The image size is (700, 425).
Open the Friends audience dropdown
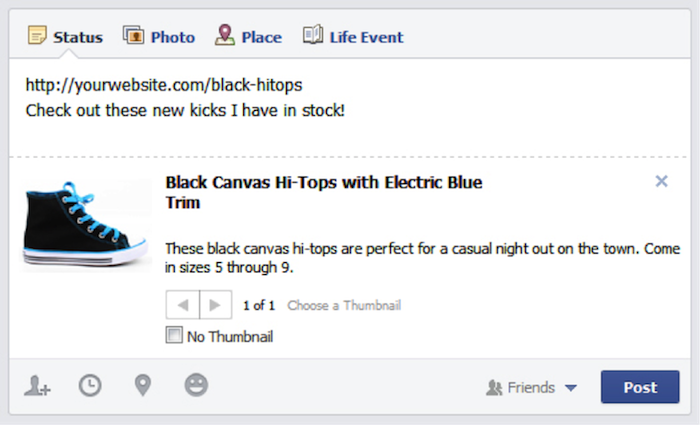pyautogui.click(x=531, y=387)
